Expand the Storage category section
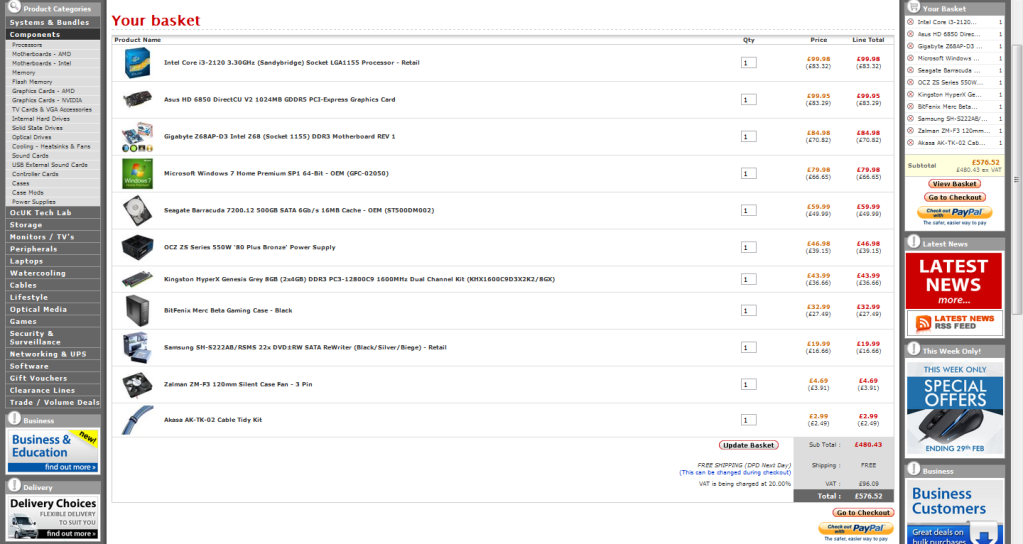 [27, 225]
